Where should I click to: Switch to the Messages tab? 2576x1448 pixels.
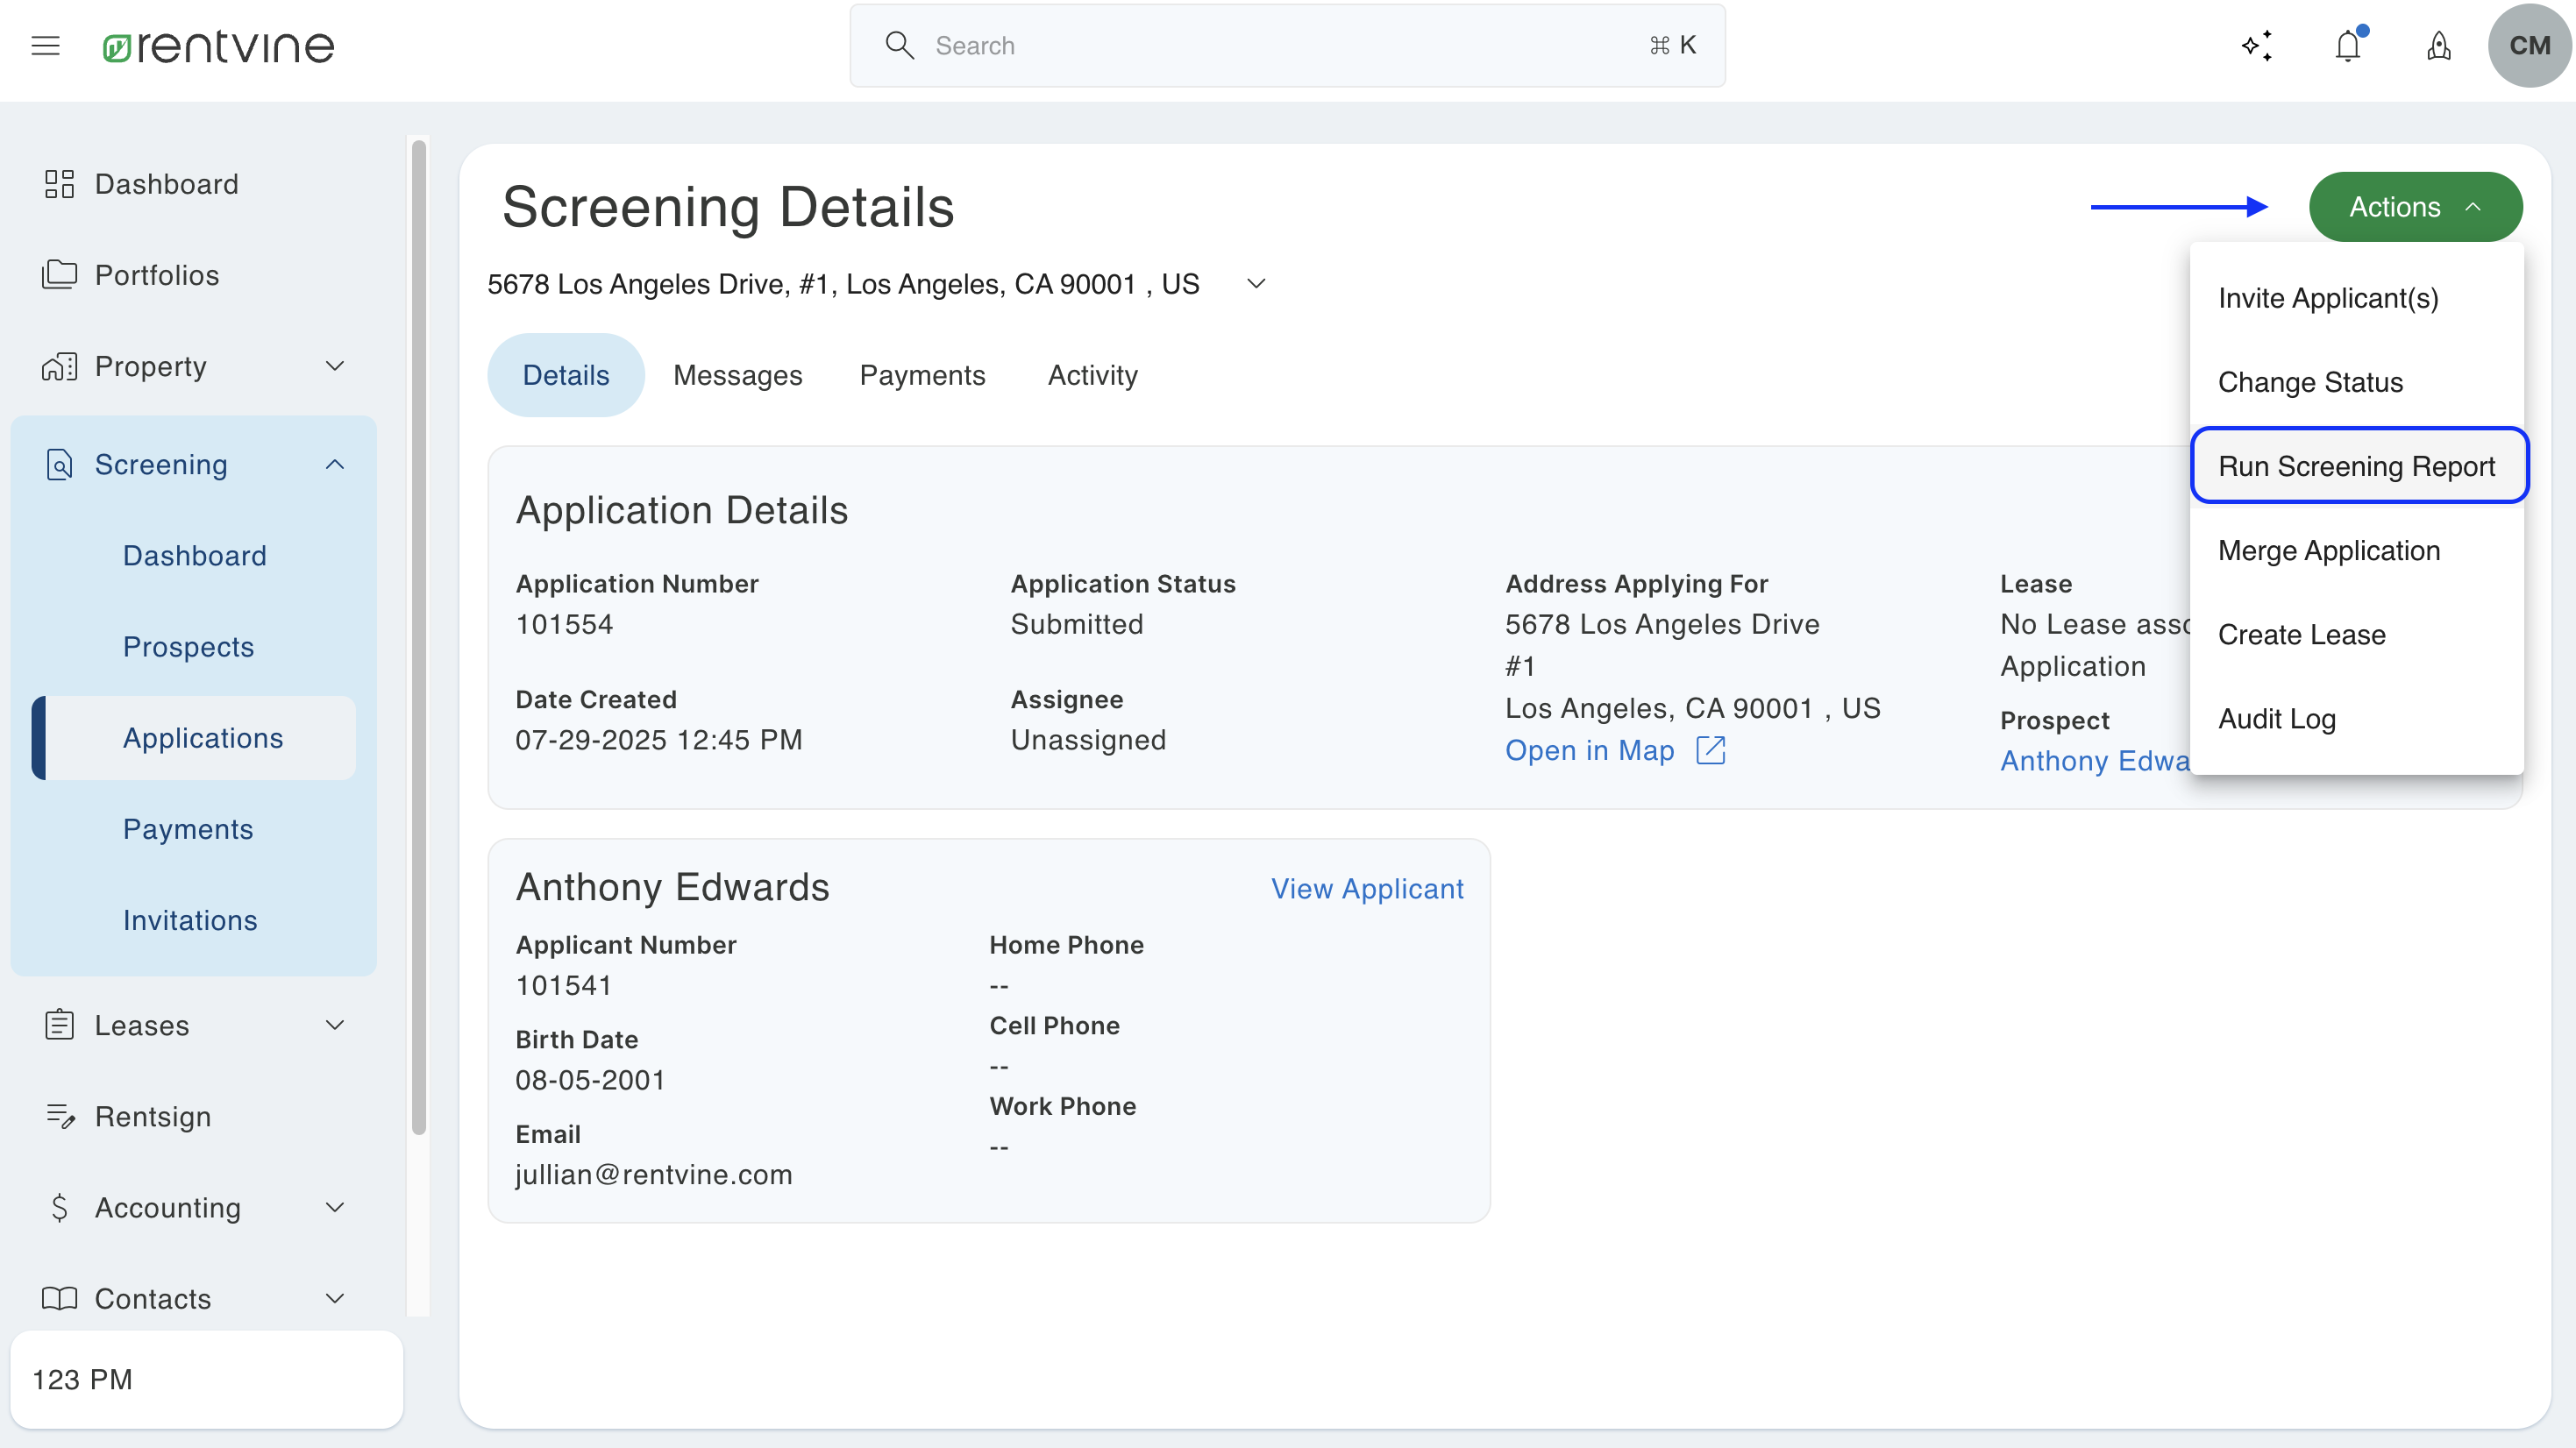point(737,375)
